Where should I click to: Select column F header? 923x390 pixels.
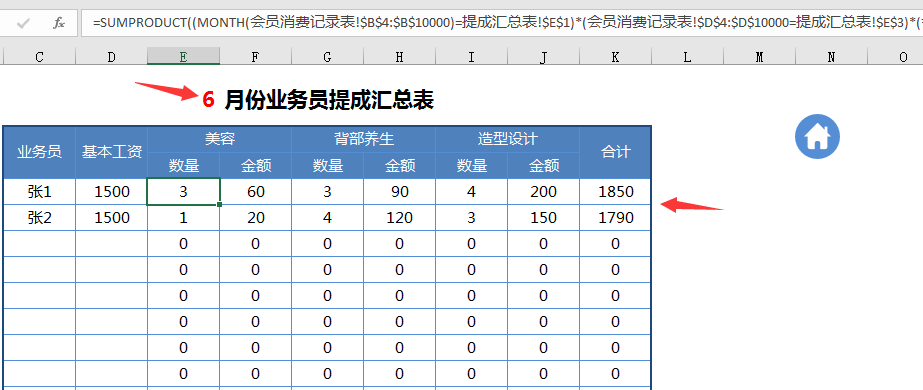(x=255, y=56)
